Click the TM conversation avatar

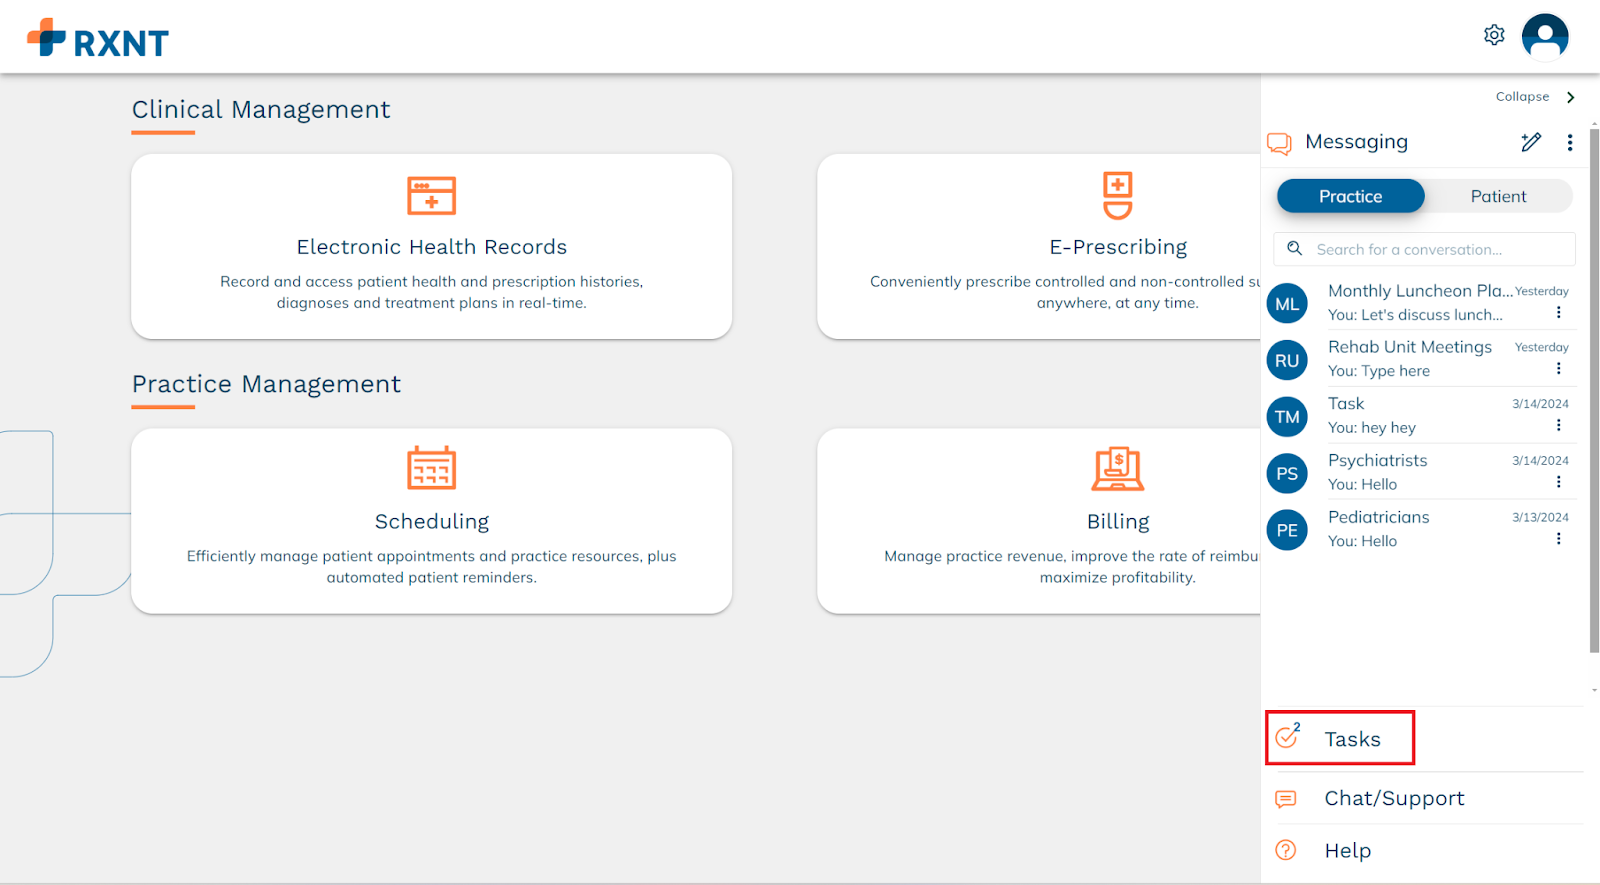(1287, 417)
